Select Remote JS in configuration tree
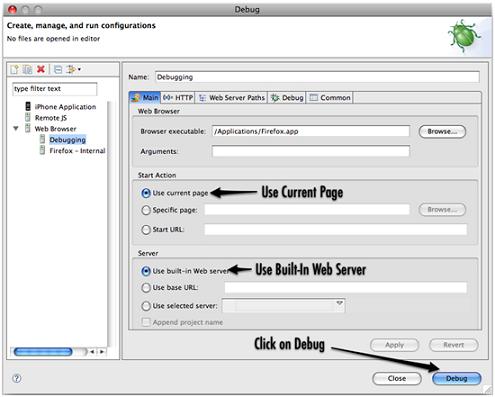Screen dimensions: 495x397 (51, 118)
